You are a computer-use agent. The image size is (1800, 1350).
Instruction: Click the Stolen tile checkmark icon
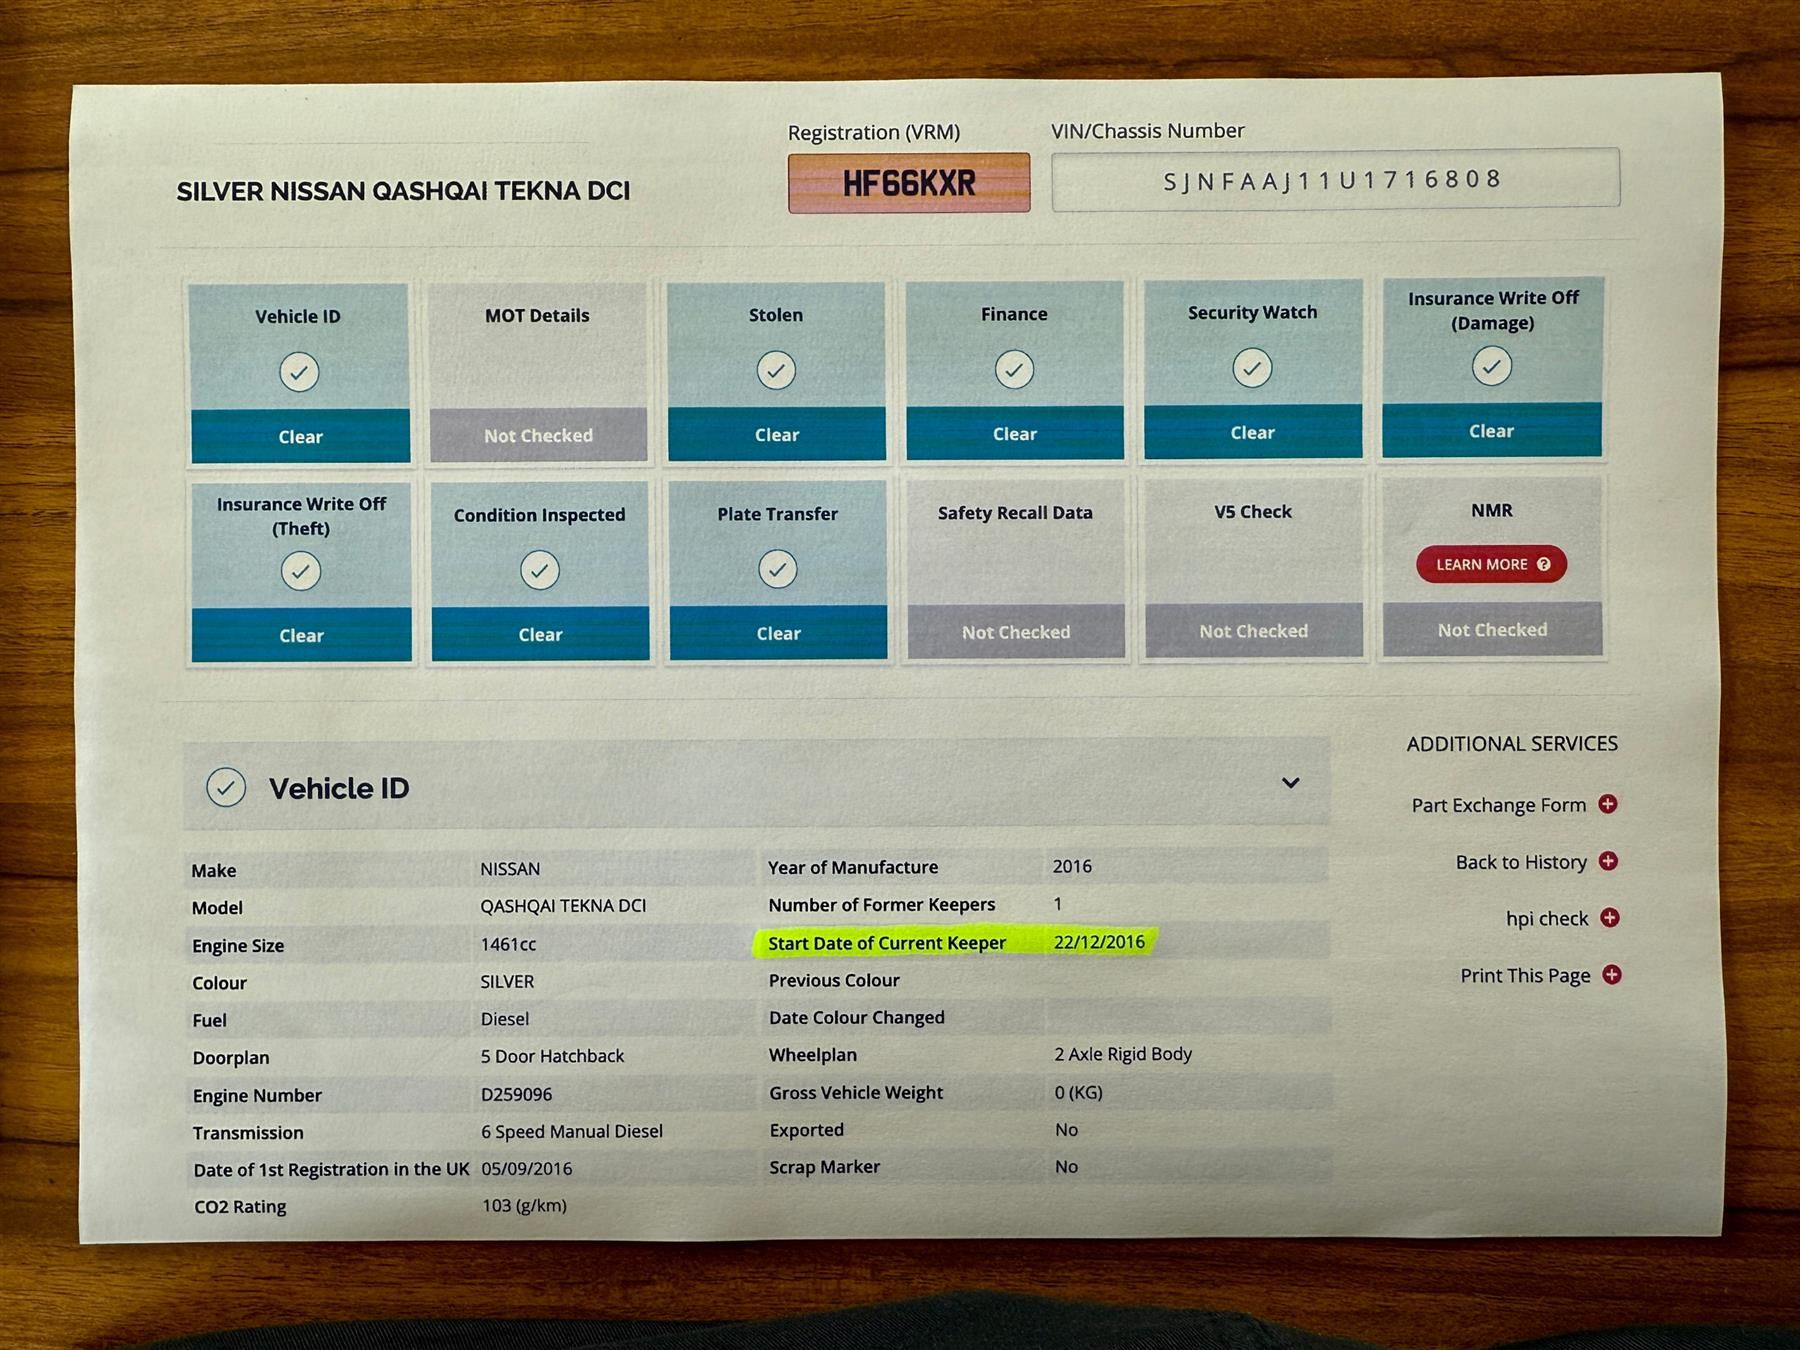tap(776, 370)
